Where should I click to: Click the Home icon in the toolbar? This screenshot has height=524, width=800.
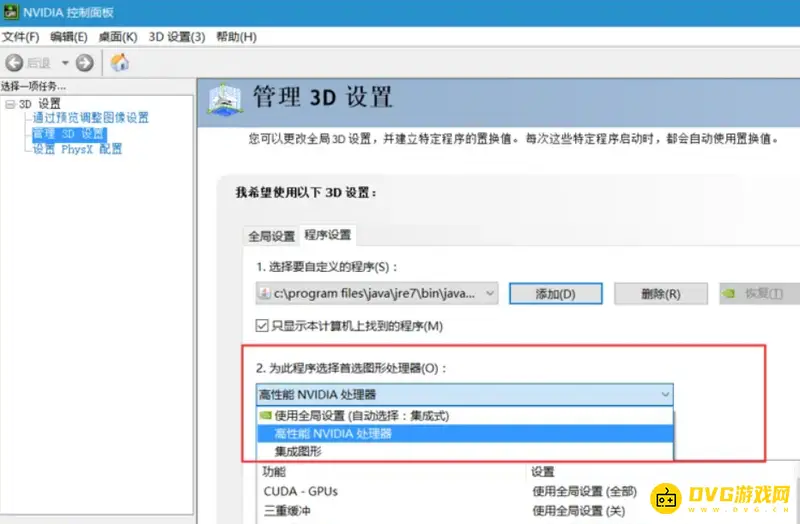(119, 62)
